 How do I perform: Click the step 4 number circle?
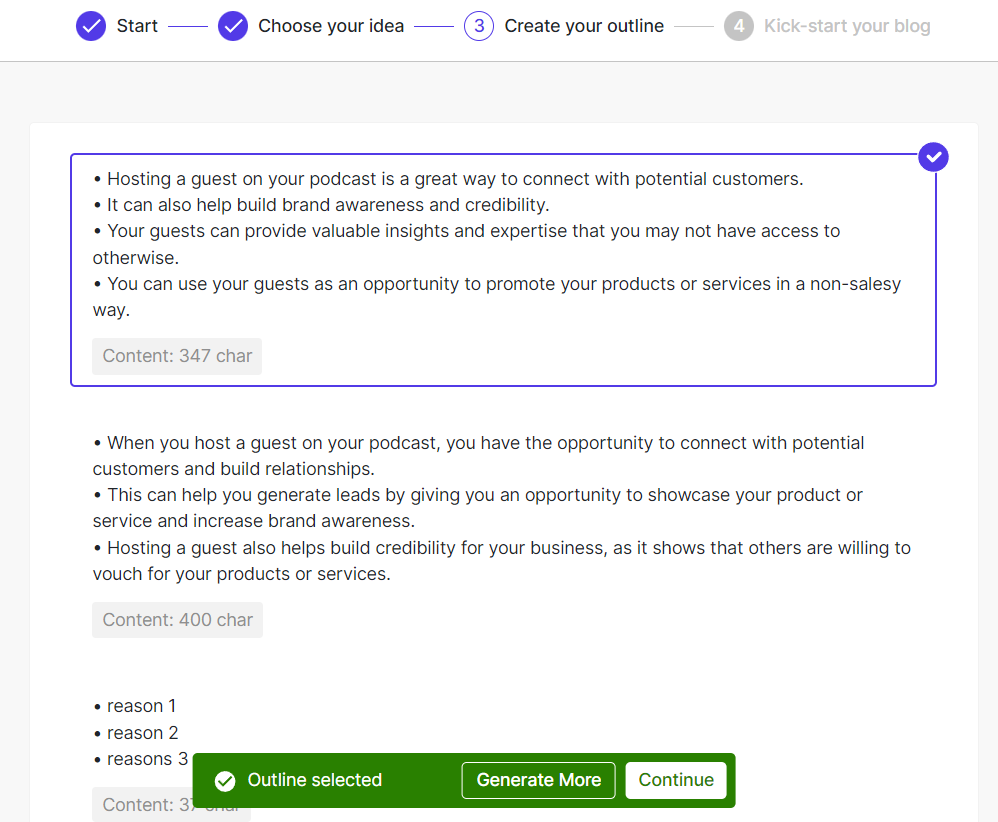[739, 26]
